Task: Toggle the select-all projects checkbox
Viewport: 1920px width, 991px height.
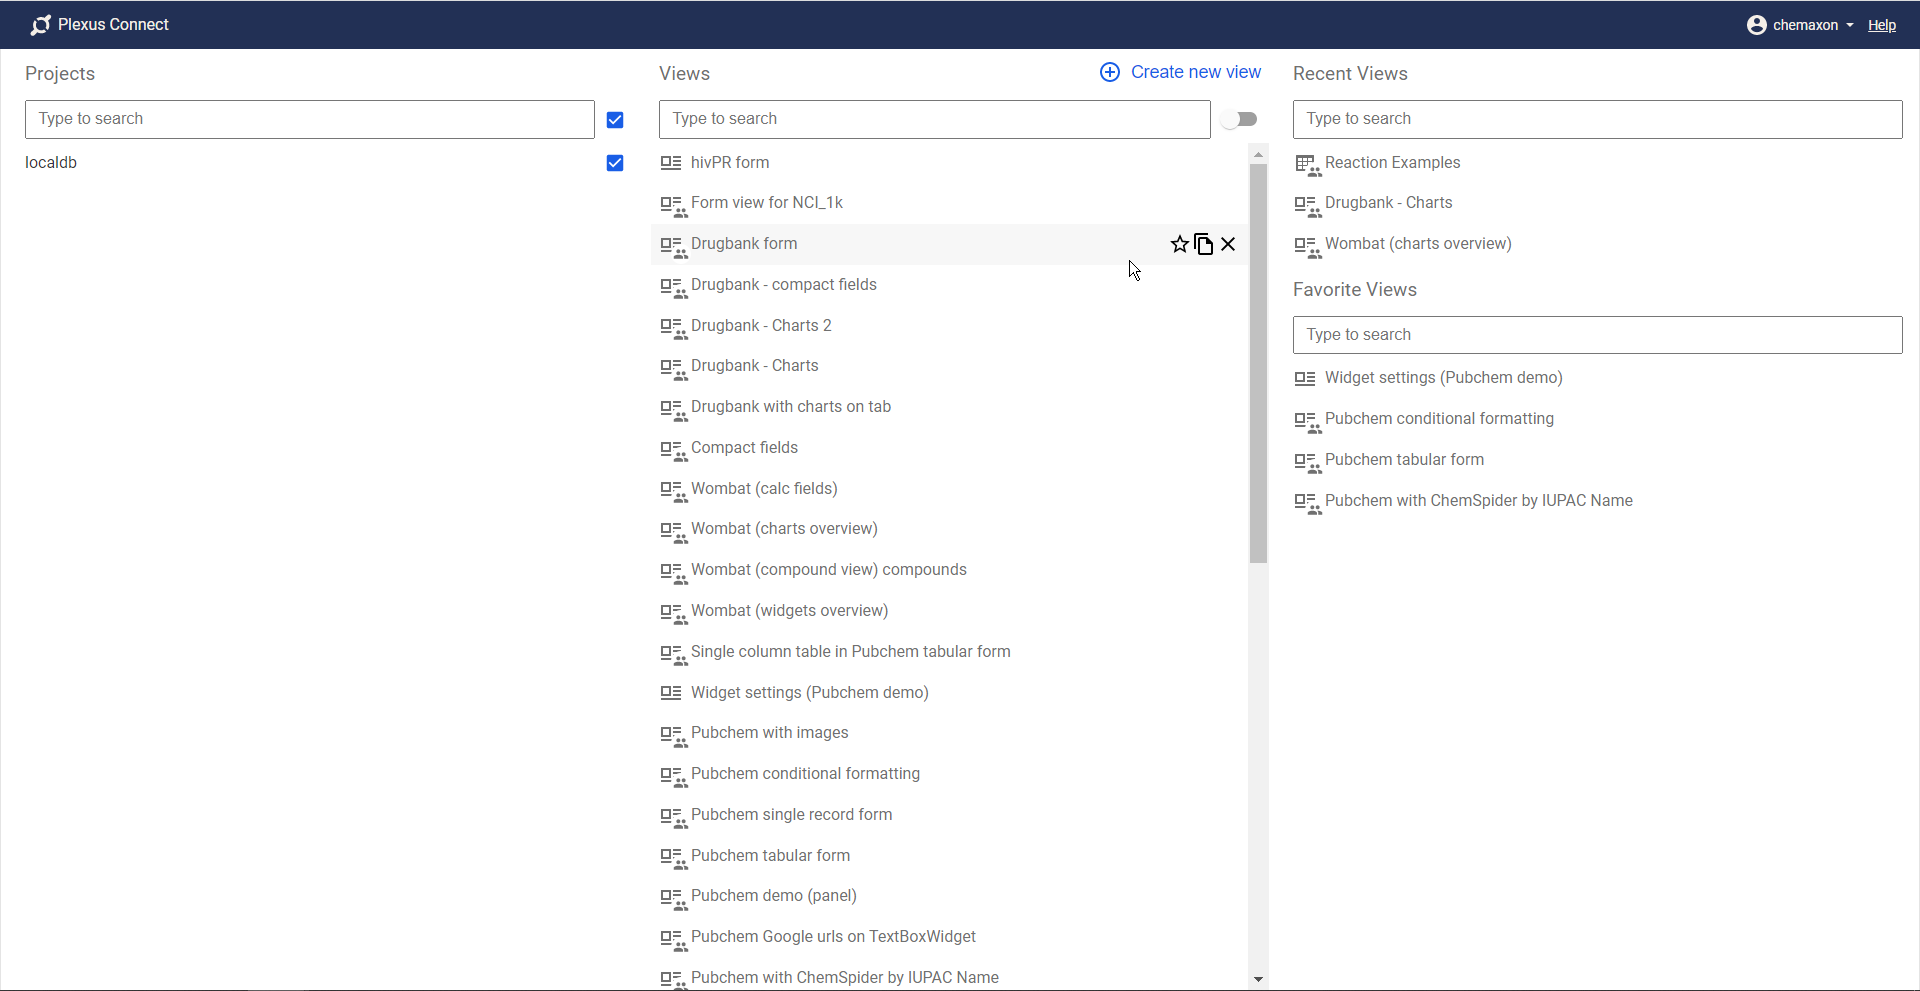Action: 615,120
